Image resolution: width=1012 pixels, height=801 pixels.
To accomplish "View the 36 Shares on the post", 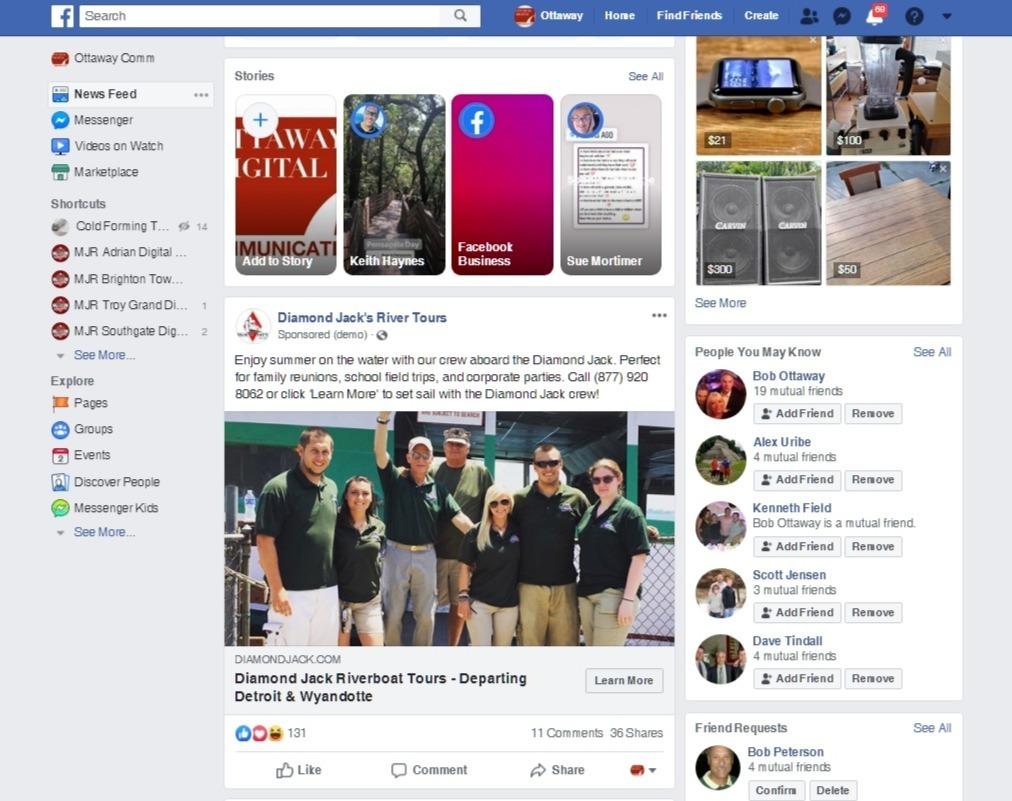I will pos(636,733).
